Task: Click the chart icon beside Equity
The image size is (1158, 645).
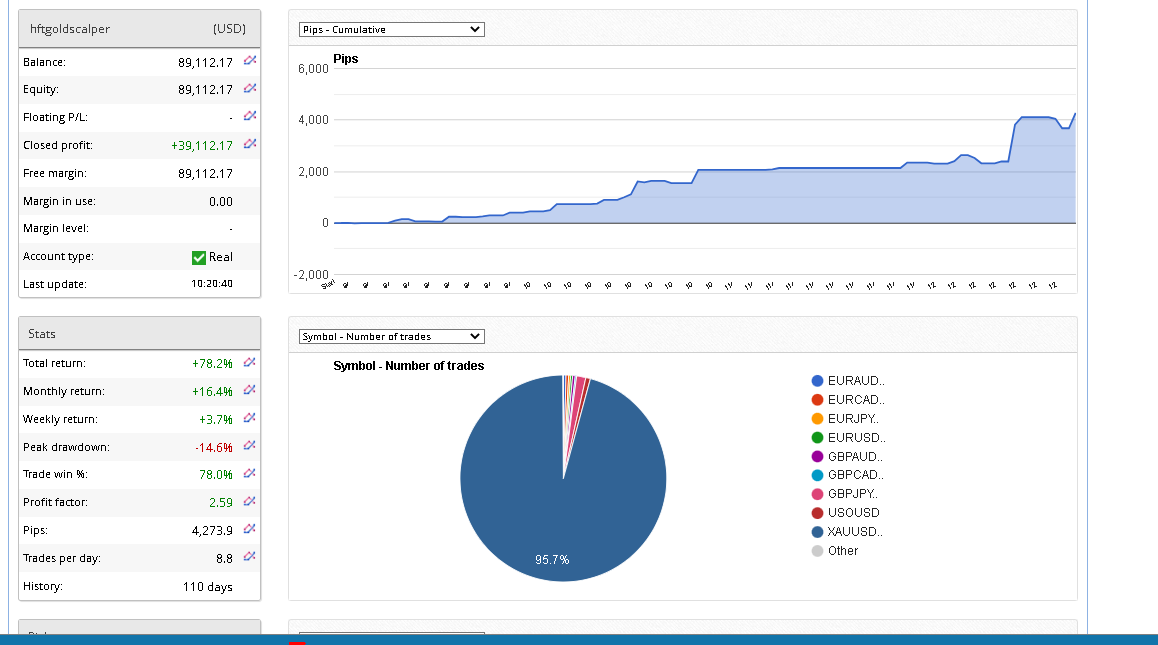Action: [250, 90]
